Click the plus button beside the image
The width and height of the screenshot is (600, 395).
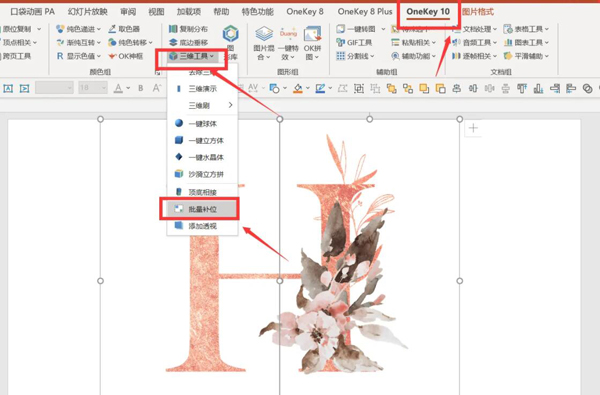473,128
